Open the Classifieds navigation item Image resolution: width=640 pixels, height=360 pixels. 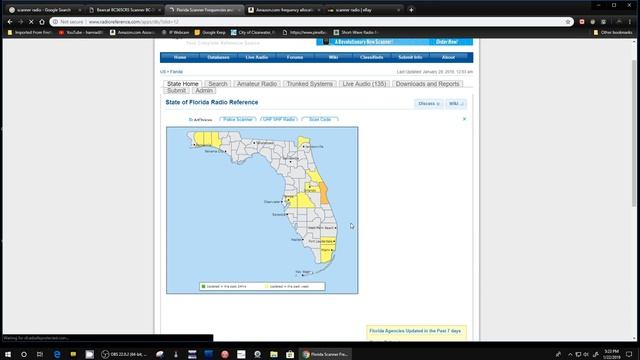[371, 58]
